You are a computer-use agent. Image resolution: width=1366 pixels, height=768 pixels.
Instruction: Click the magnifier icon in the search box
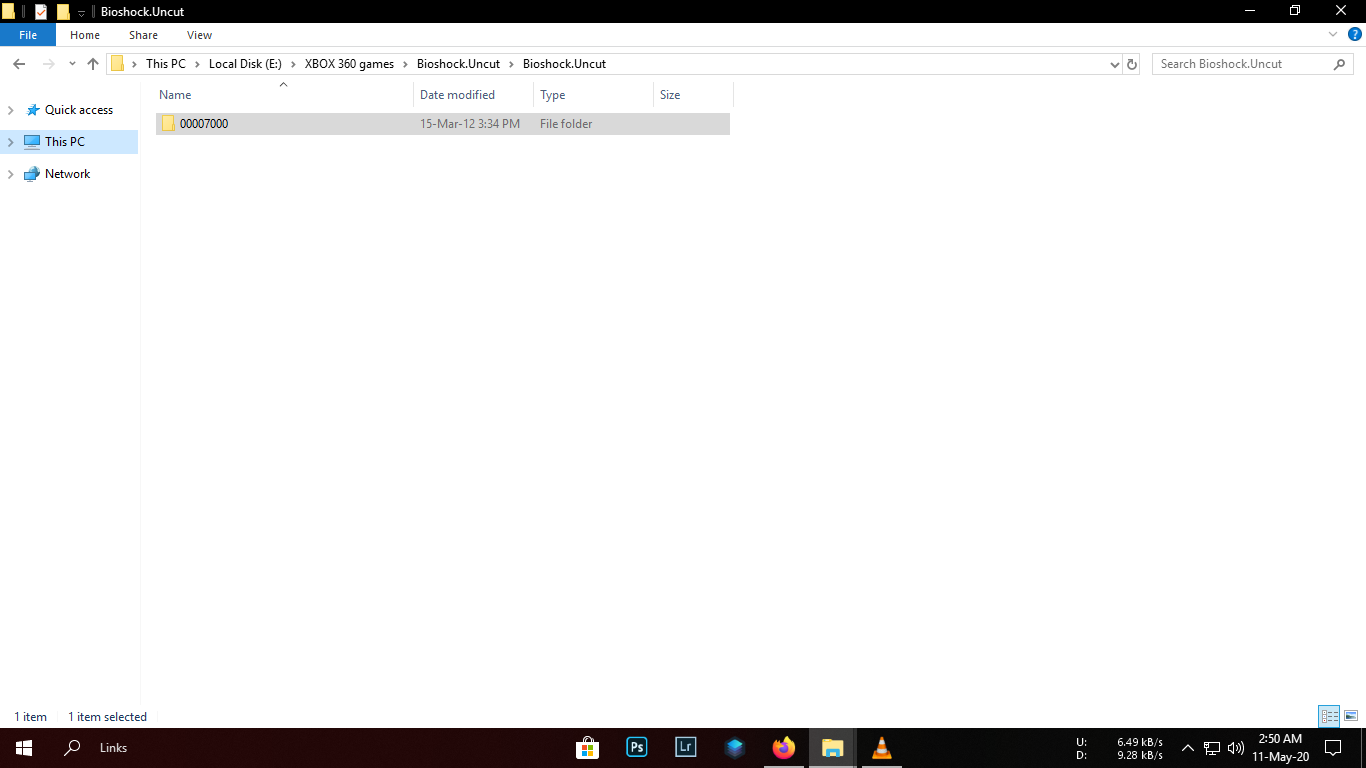[1340, 64]
